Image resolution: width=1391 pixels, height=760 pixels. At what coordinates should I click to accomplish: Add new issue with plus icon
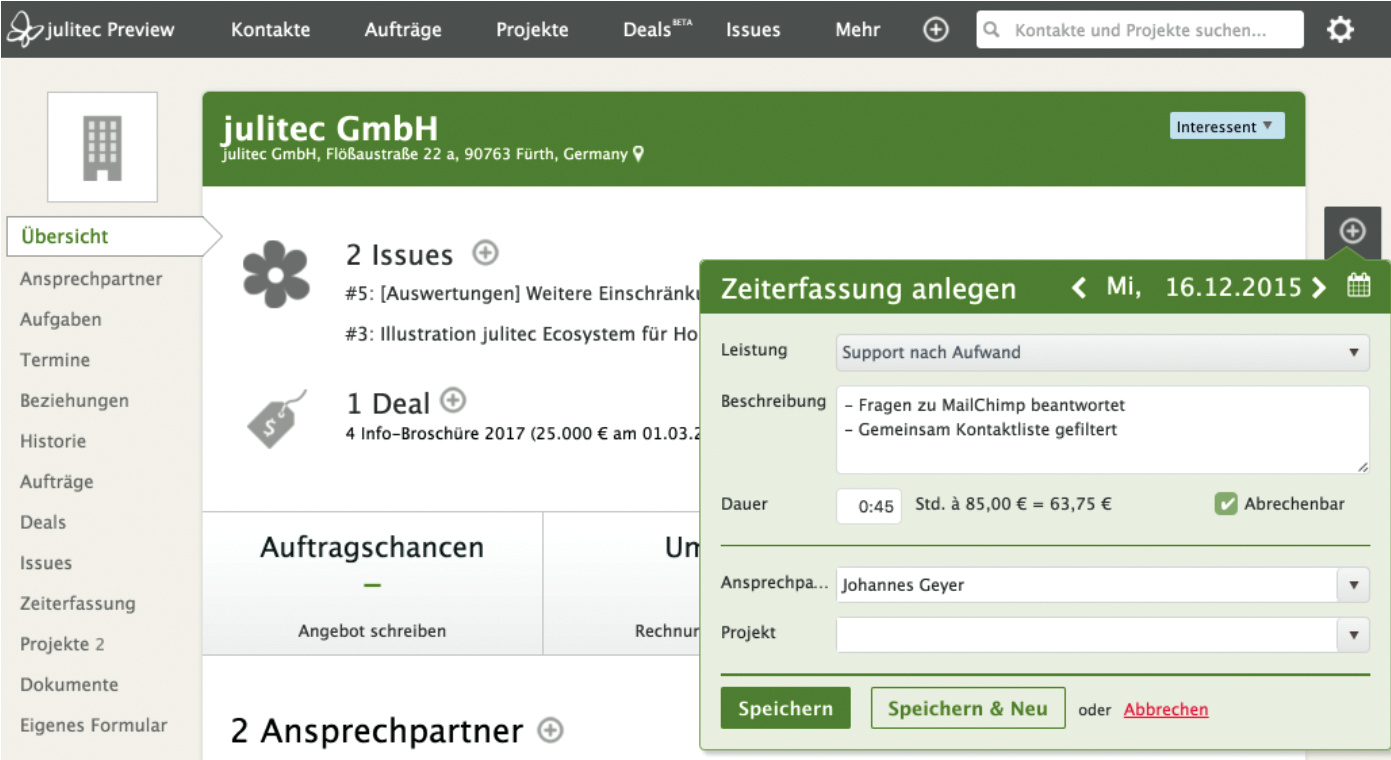[485, 253]
